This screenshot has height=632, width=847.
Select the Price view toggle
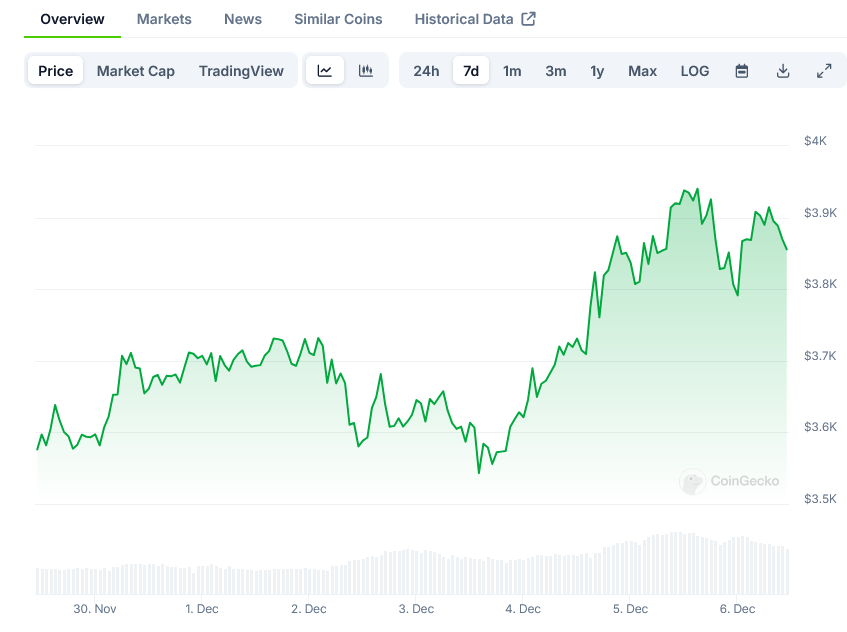[x=56, y=71]
